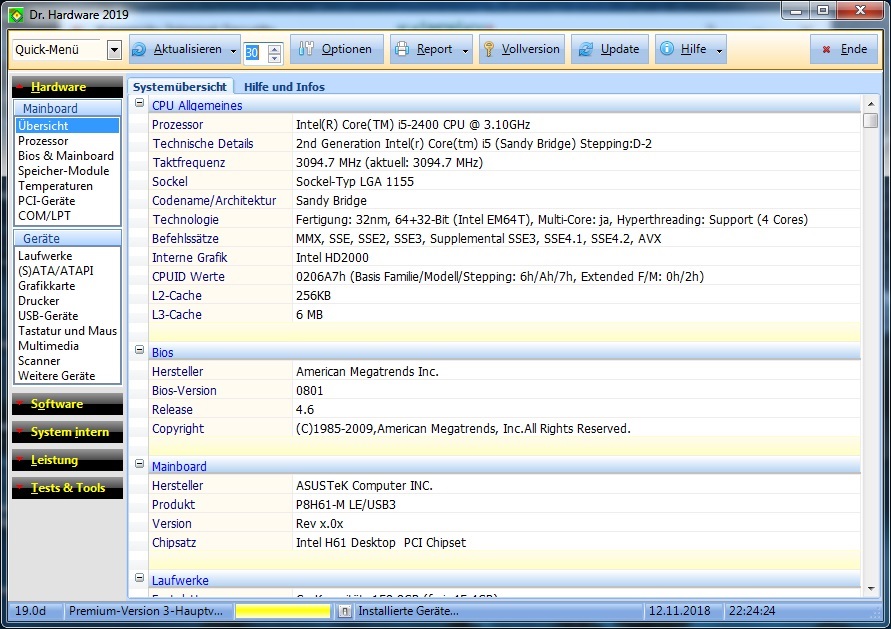Click the yellow progress bar in status bar
Image resolution: width=891 pixels, height=629 pixels.
point(282,611)
